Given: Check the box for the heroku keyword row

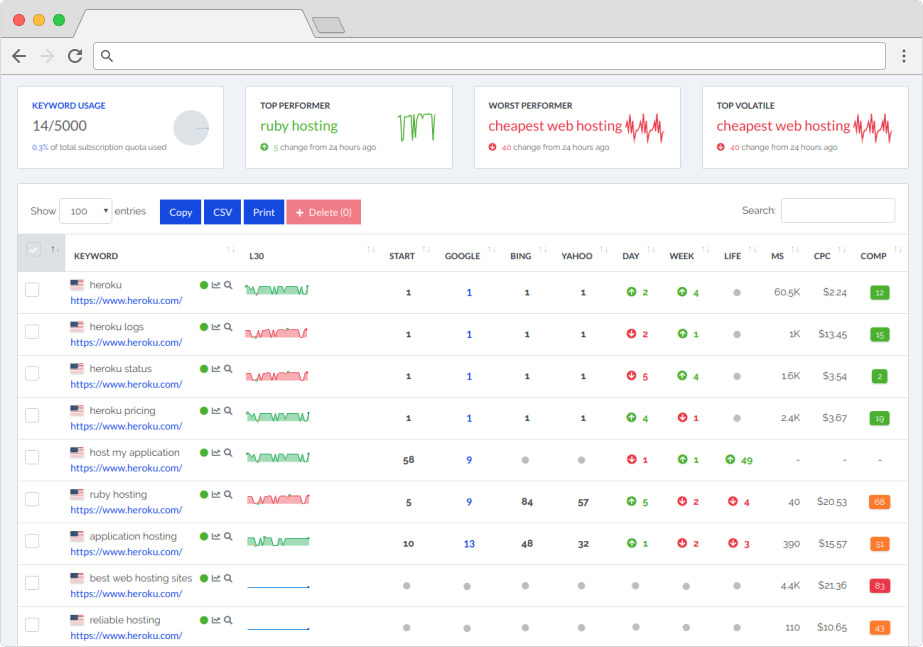Looking at the screenshot, I should (32, 290).
